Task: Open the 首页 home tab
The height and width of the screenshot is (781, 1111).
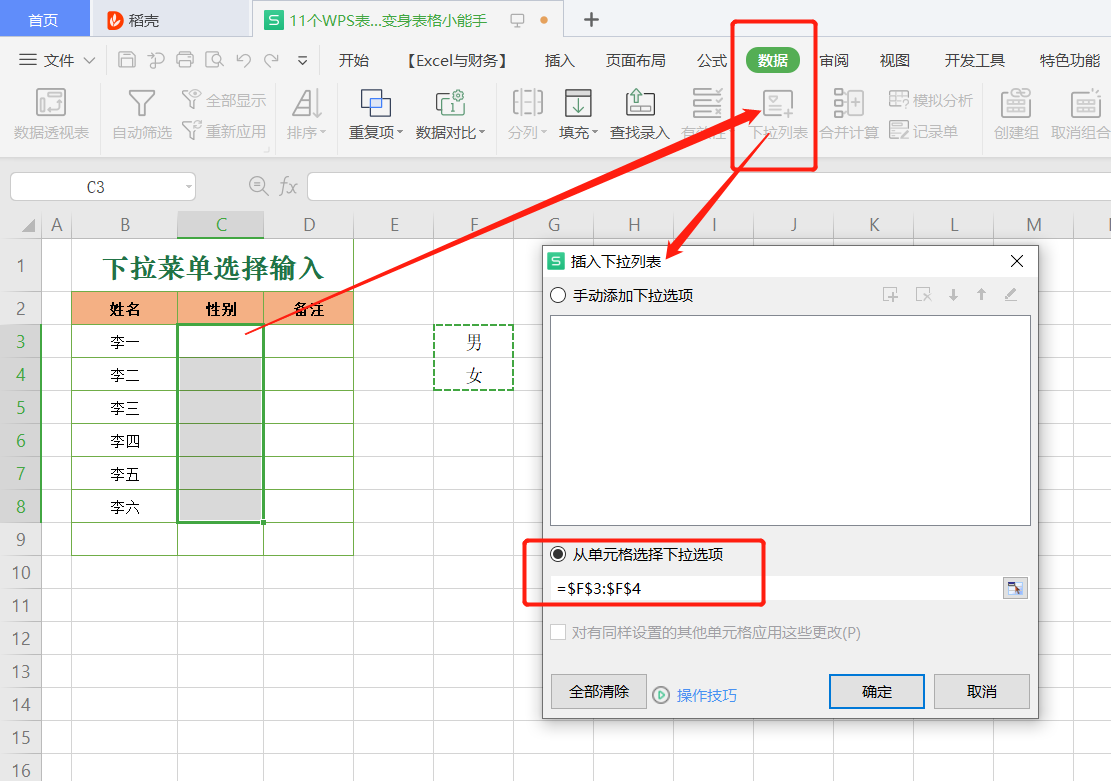Action: pyautogui.click(x=43, y=20)
